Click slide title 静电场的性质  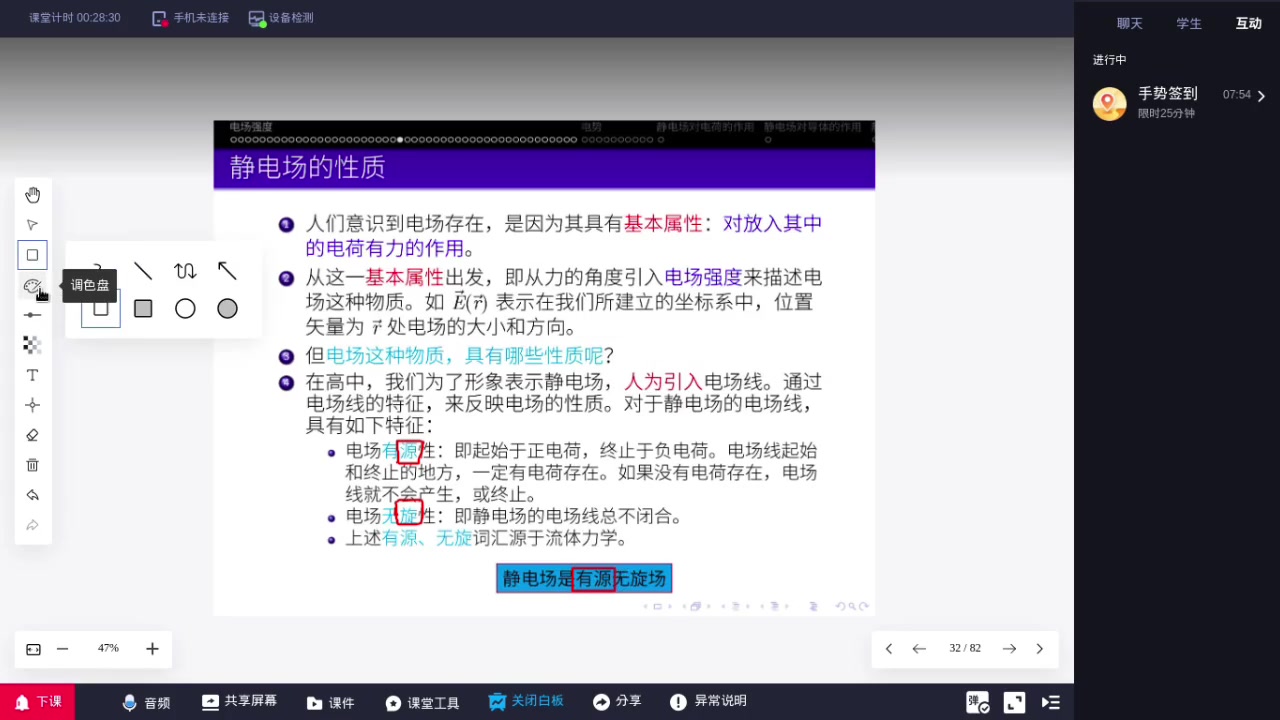(x=307, y=167)
